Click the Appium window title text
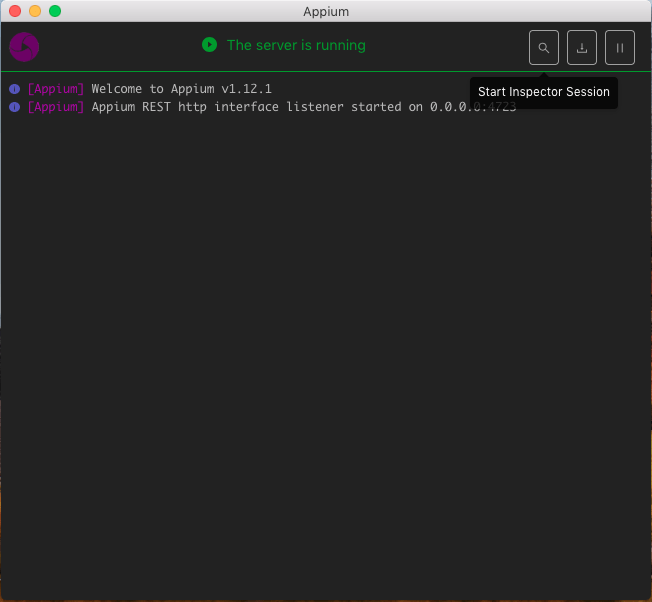 coord(326,12)
